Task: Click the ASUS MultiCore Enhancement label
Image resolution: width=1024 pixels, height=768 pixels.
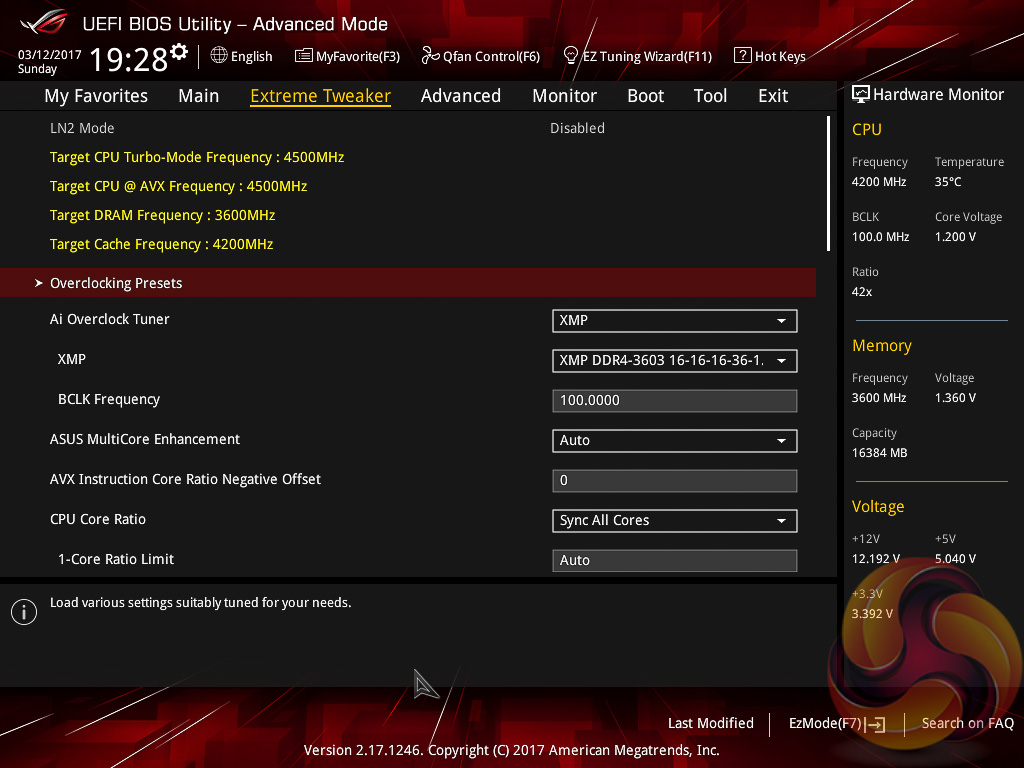Action: 145,440
